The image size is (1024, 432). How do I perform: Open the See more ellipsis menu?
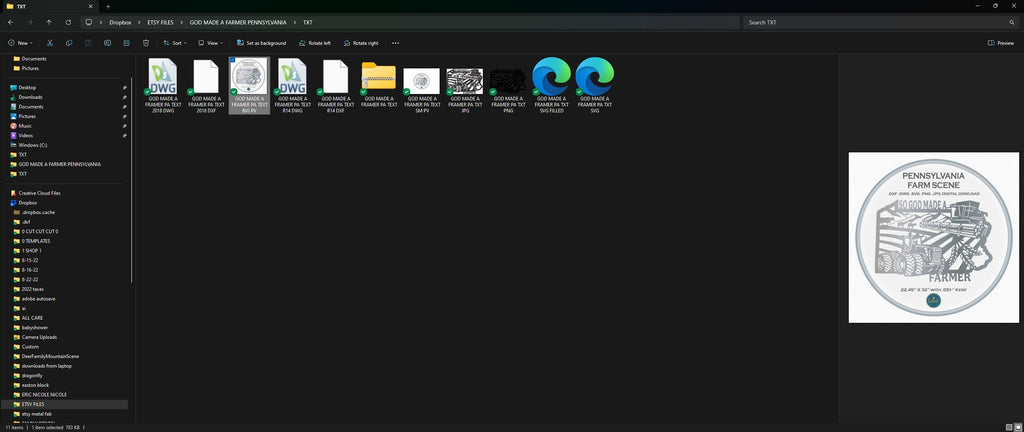point(395,43)
